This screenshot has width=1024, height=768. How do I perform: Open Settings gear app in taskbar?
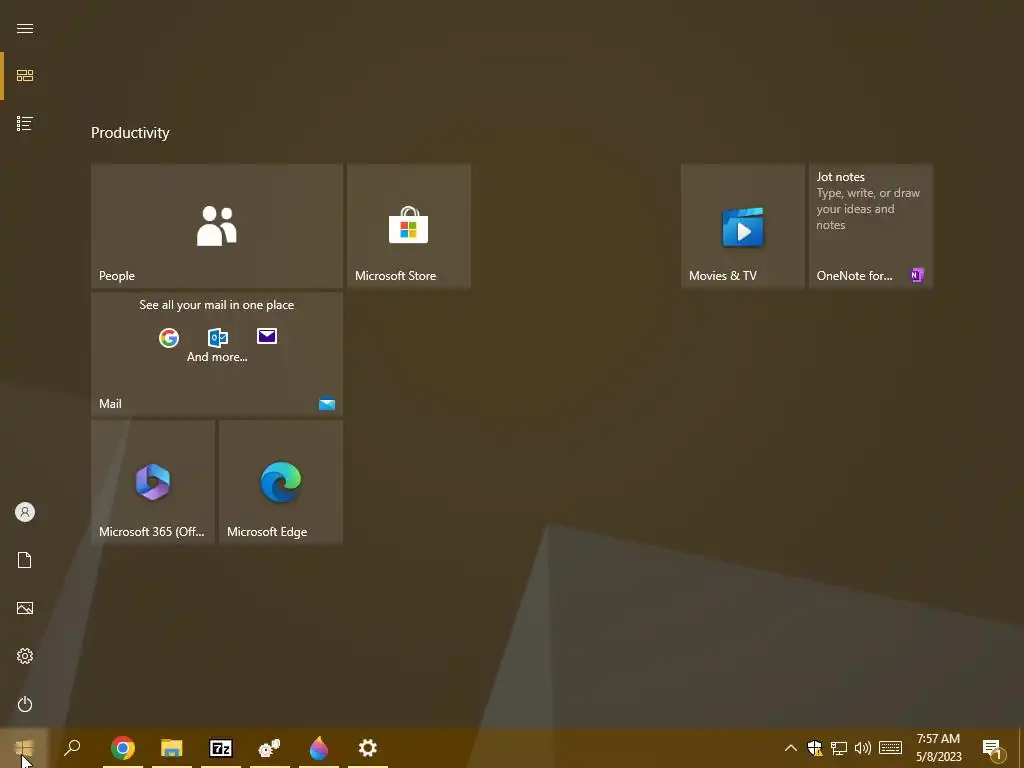[368, 748]
